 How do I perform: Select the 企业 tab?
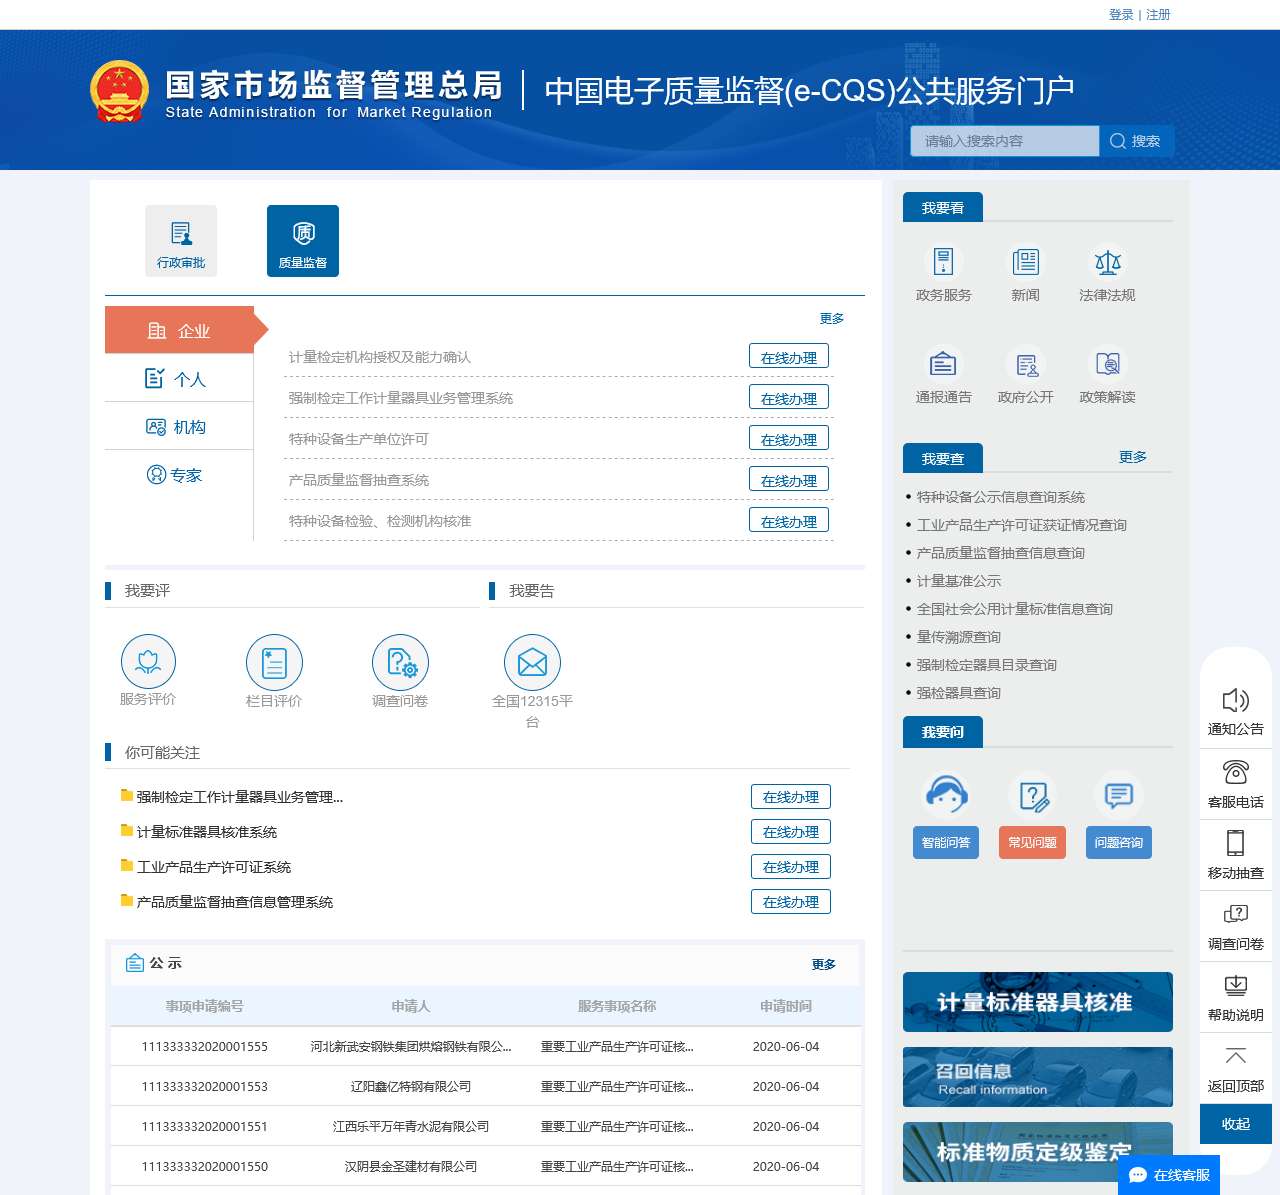click(179, 330)
